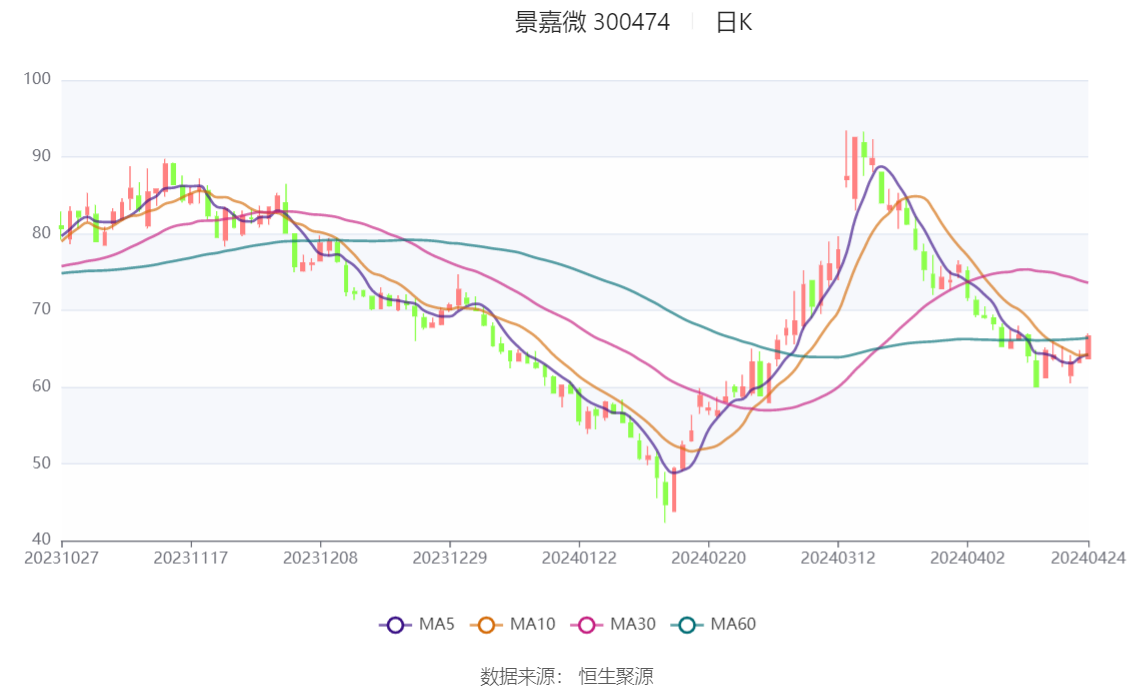Click the 20240424 date axis label

[1088, 558]
